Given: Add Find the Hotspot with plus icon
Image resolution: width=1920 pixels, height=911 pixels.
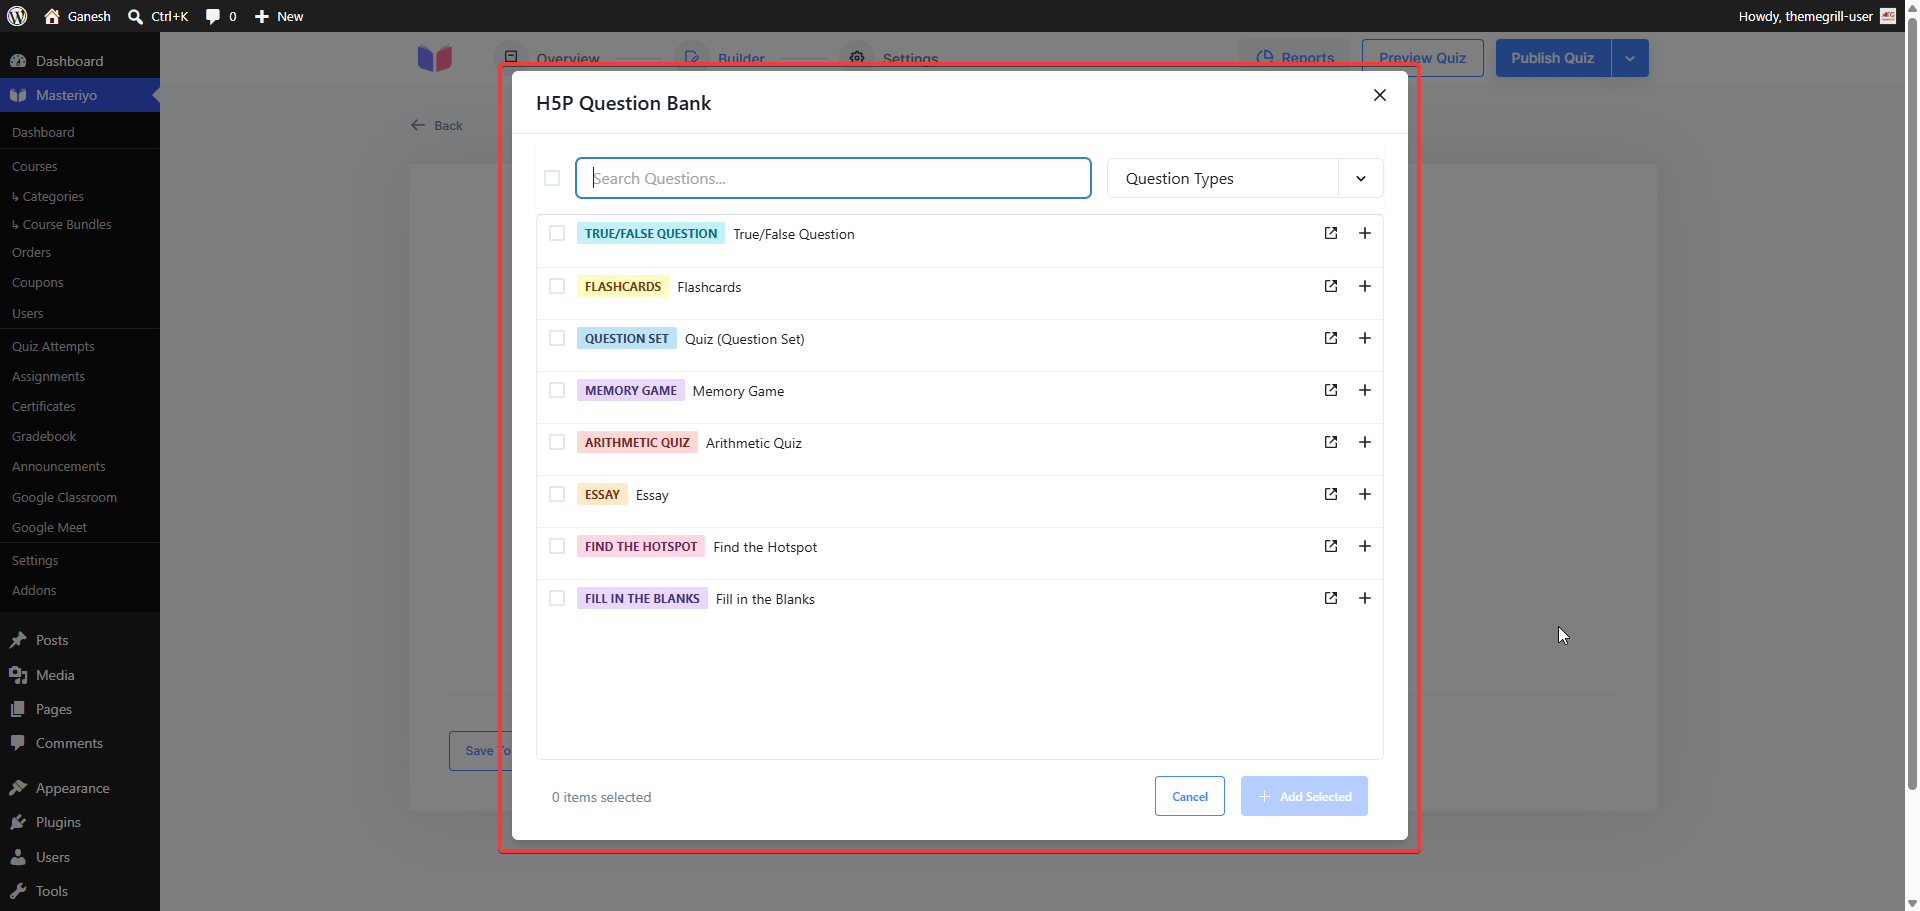Looking at the screenshot, I should [1365, 546].
